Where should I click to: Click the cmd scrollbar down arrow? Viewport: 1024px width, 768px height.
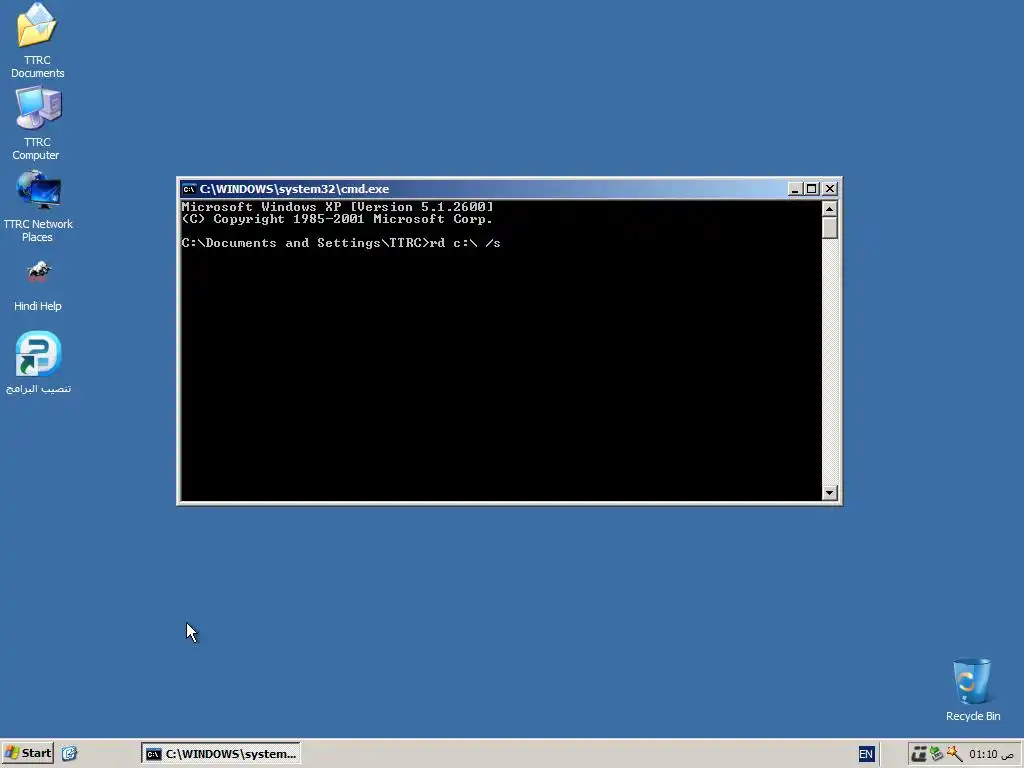[829, 493]
